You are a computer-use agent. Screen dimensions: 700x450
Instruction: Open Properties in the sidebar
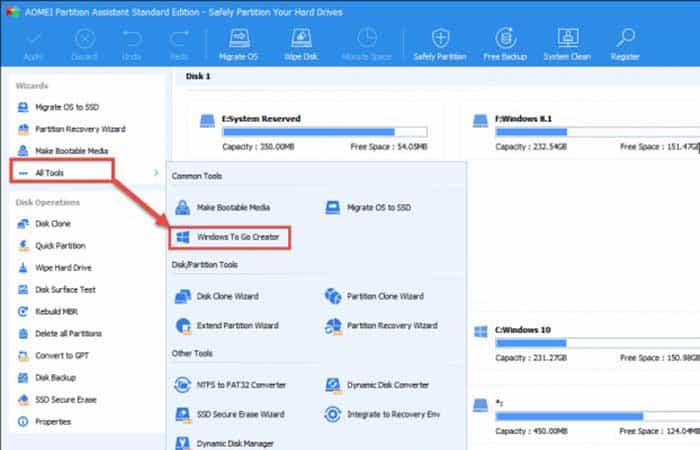pos(44,421)
